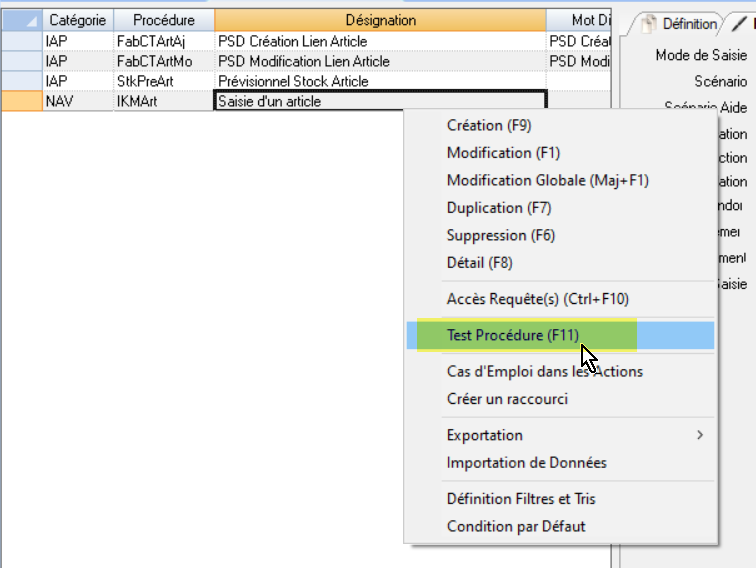Select the Prévisionnel Stock Article row
Screen dimensions: 756x568
[x=293, y=81]
